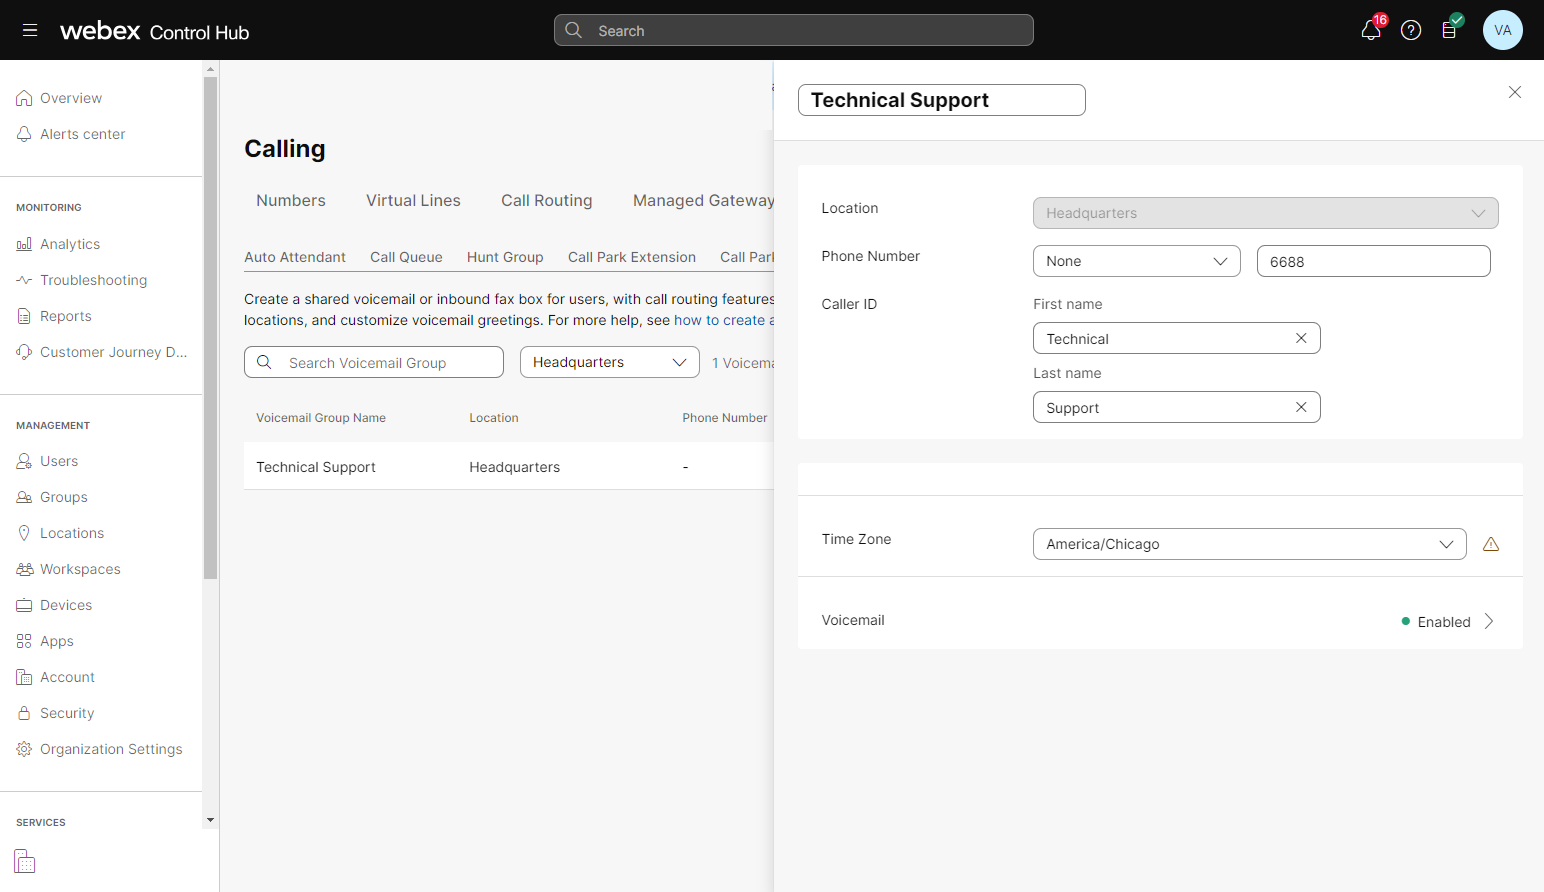The height and width of the screenshot is (892, 1544).
Task: Switch to the Managed Gateways tab
Action: pos(703,200)
